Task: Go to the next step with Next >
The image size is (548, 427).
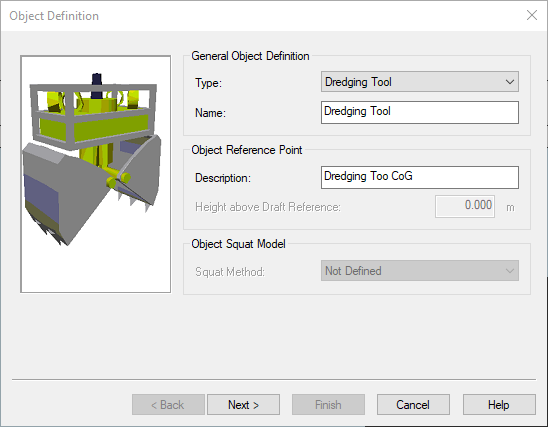Action: click(x=243, y=405)
